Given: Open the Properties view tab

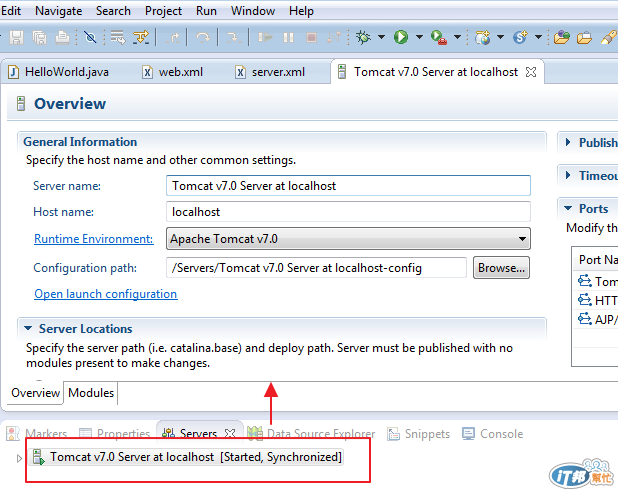Looking at the screenshot, I should pos(114,434).
